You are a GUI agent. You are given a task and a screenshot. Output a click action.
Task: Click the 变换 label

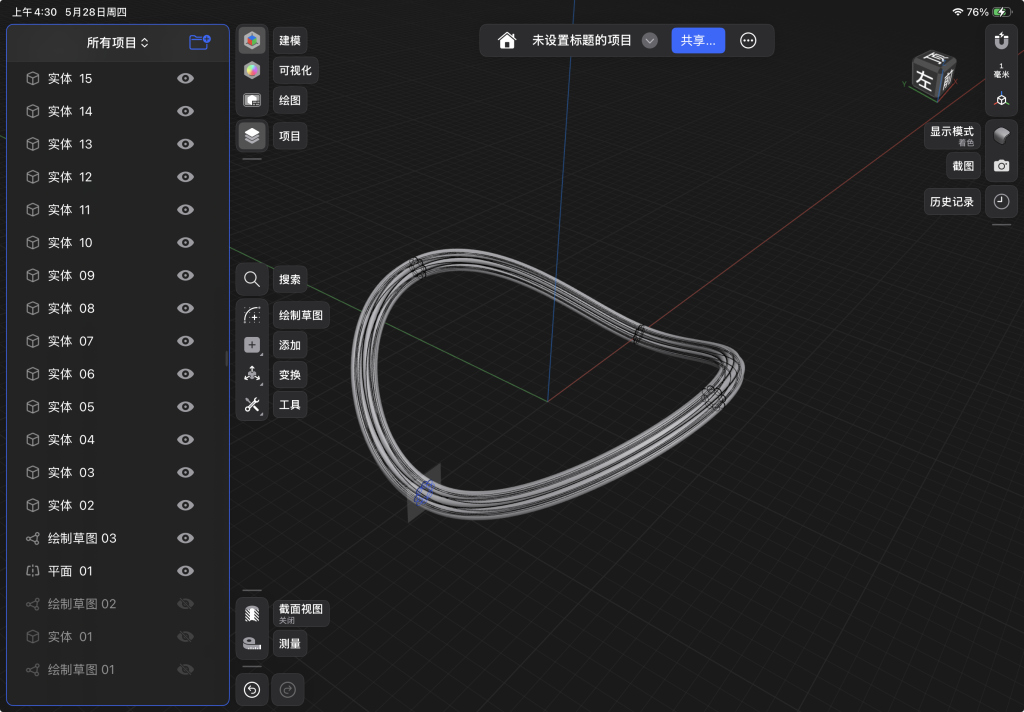point(290,374)
